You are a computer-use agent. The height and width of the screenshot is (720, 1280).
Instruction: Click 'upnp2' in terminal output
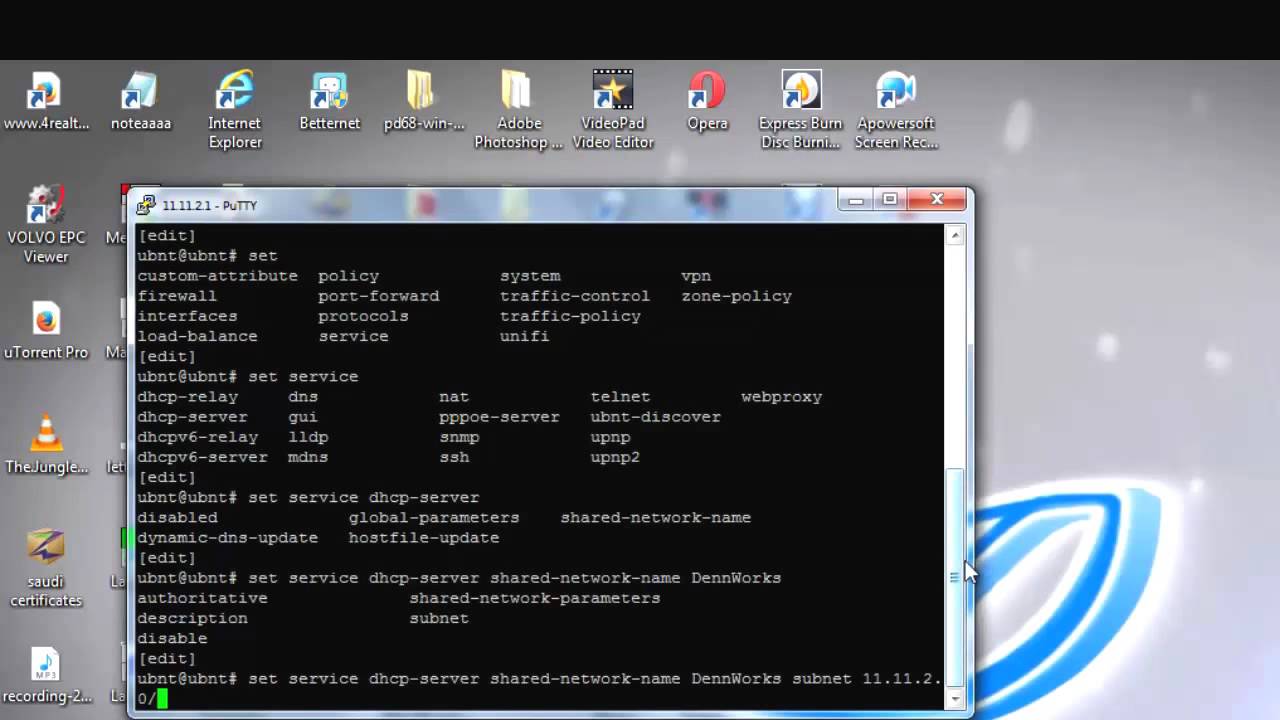615,457
